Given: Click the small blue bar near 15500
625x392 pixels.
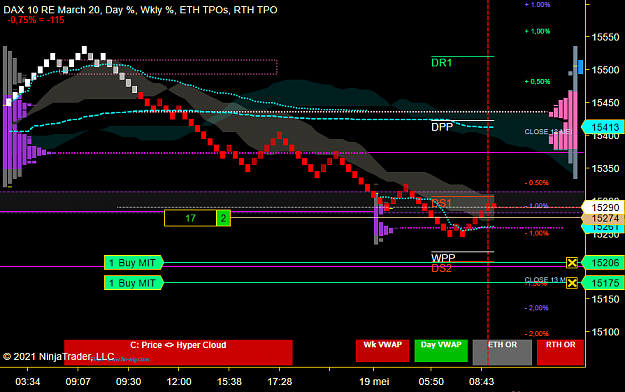Looking at the screenshot, I should tap(581, 67).
